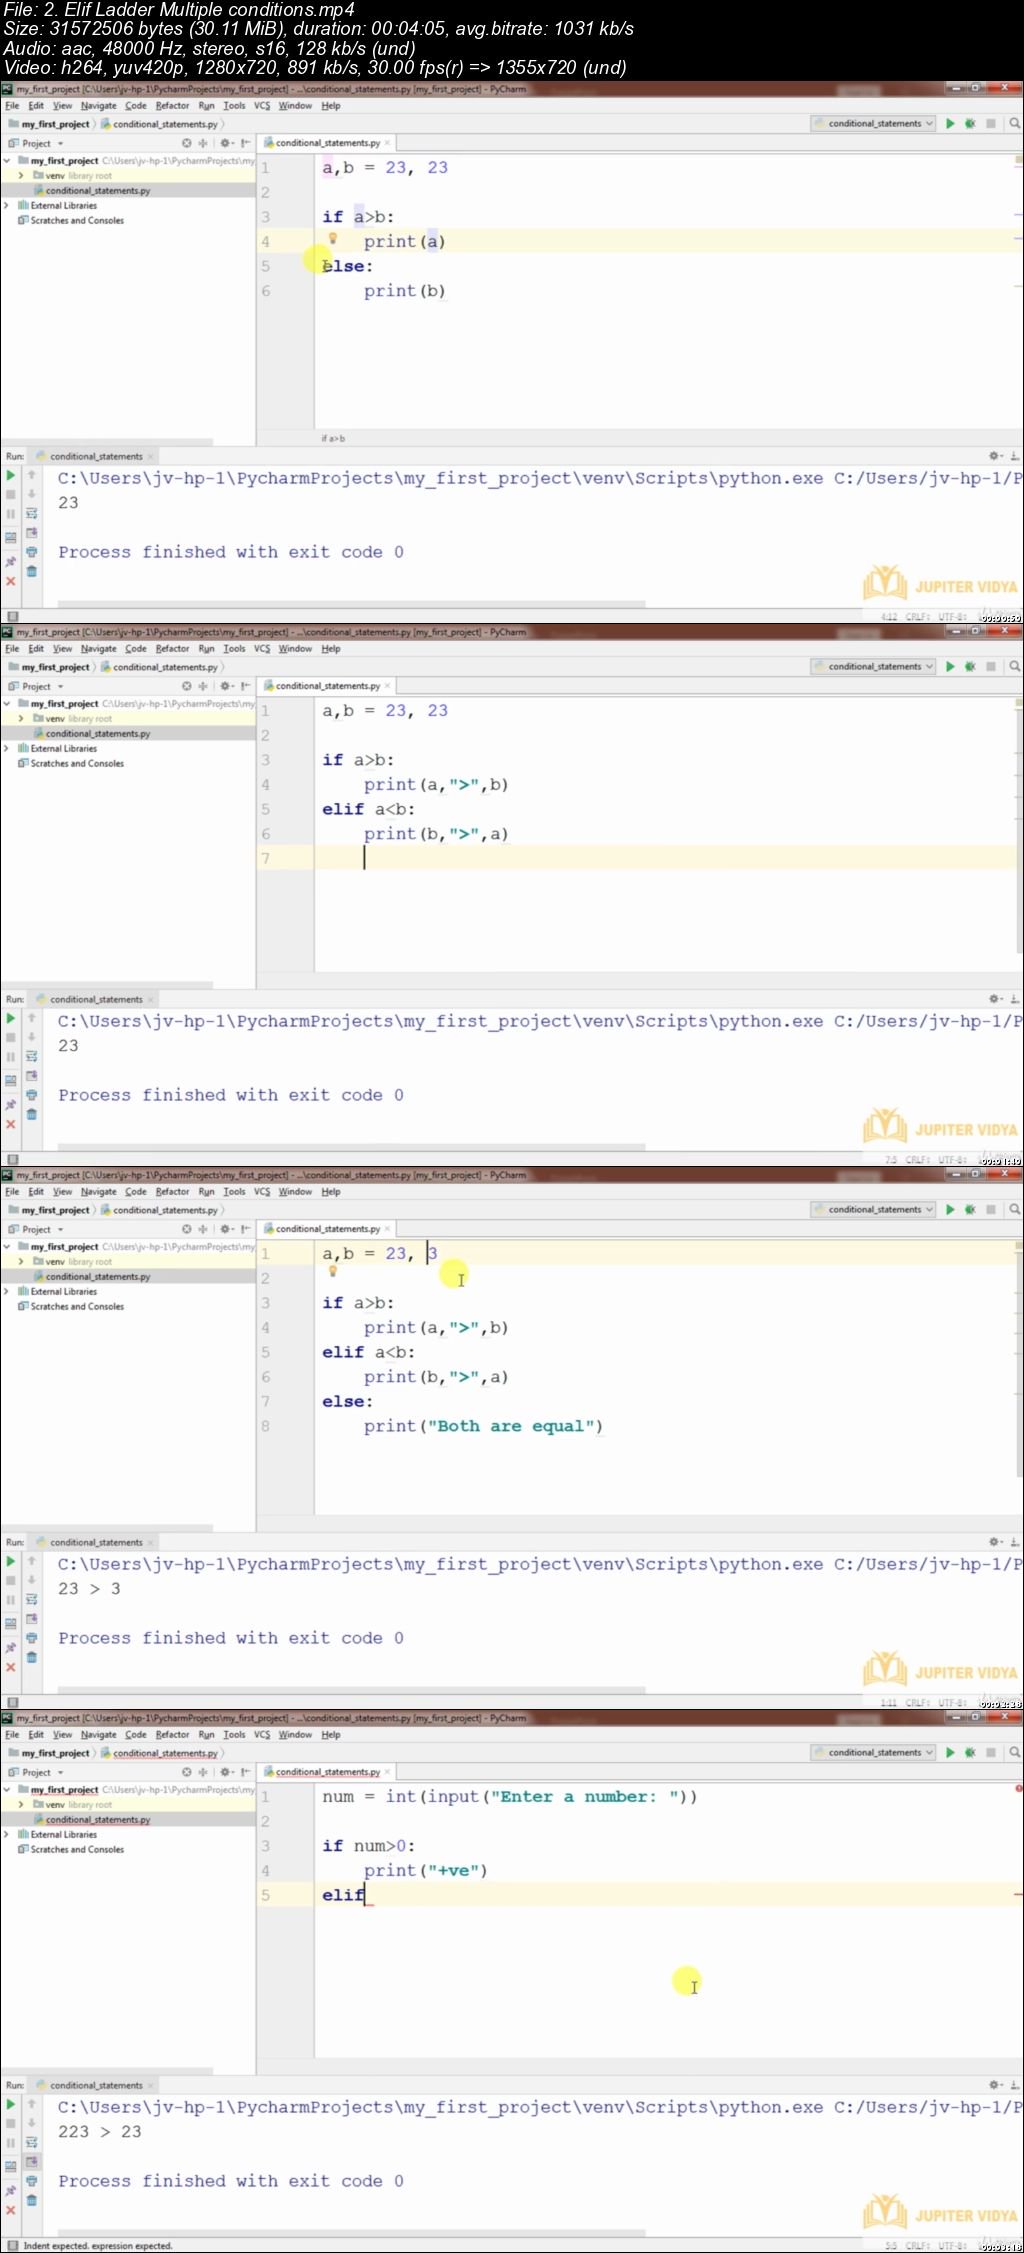1024x2253 pixels.
Task: Open conditional_statements run configuration dropdown above 'Enter a number' code
Action: (x=874, y=1753)
